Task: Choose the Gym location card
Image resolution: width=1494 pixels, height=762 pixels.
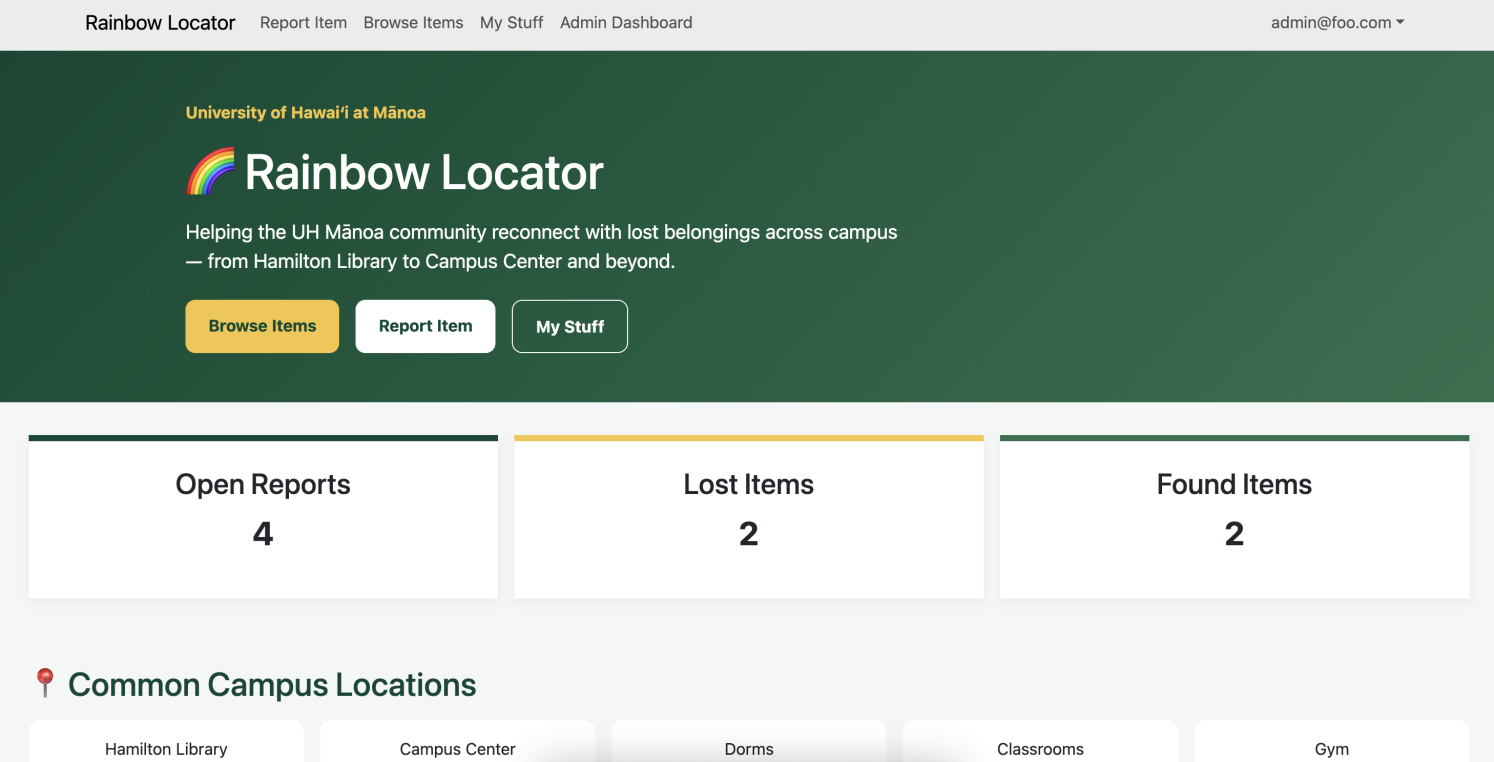Action: [x=1332, y=742]
